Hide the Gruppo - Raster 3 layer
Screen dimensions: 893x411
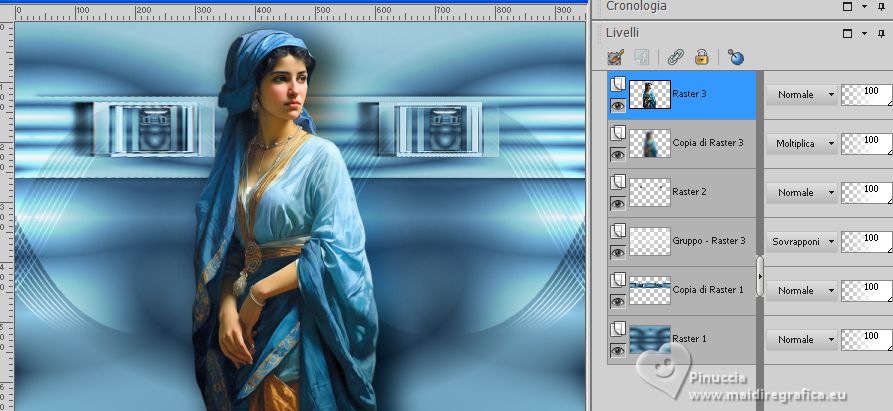[618, 252]
